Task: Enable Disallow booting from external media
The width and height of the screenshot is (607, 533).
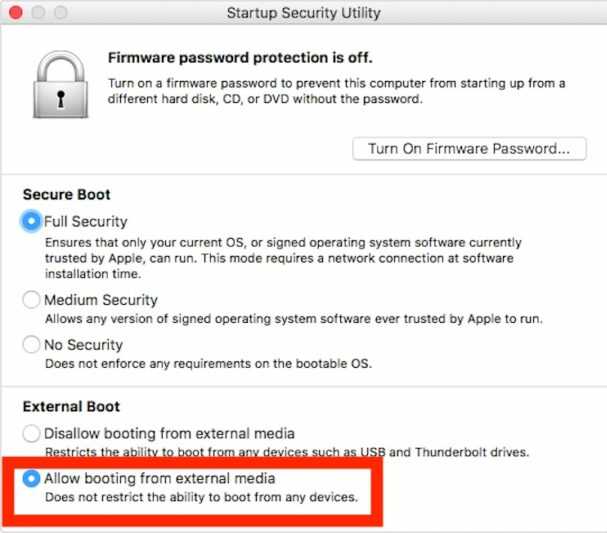Action: [31, 434]
